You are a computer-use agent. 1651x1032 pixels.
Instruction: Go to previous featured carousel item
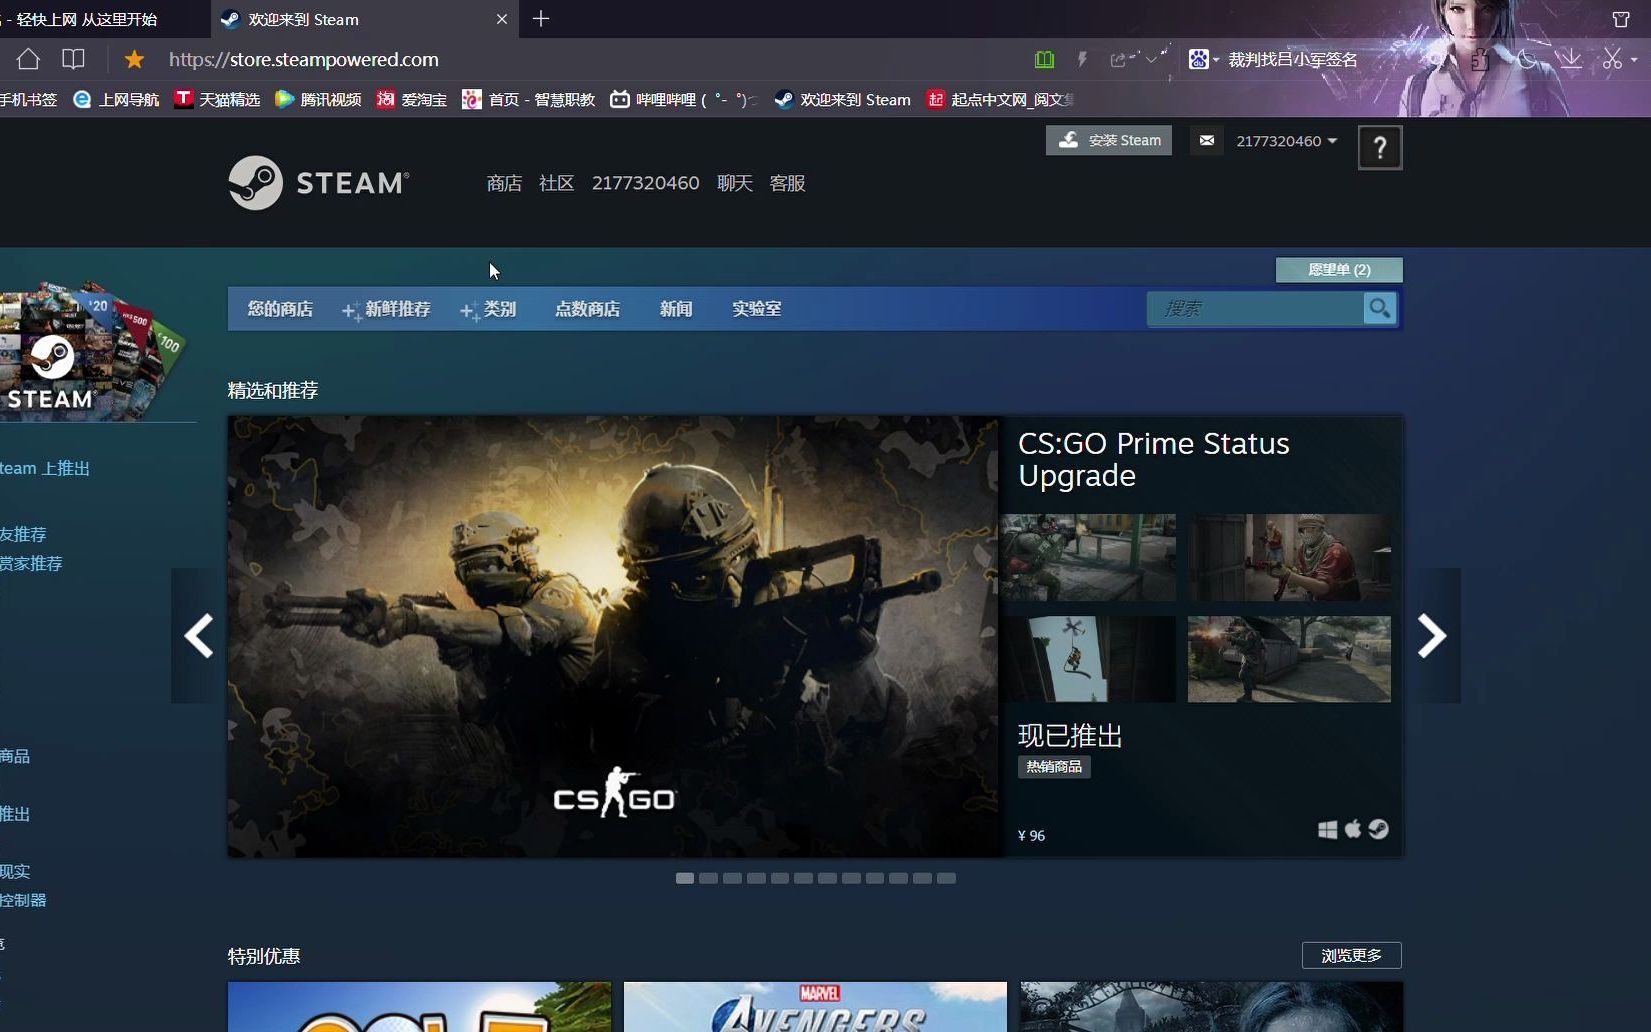[x=198, y=636]
